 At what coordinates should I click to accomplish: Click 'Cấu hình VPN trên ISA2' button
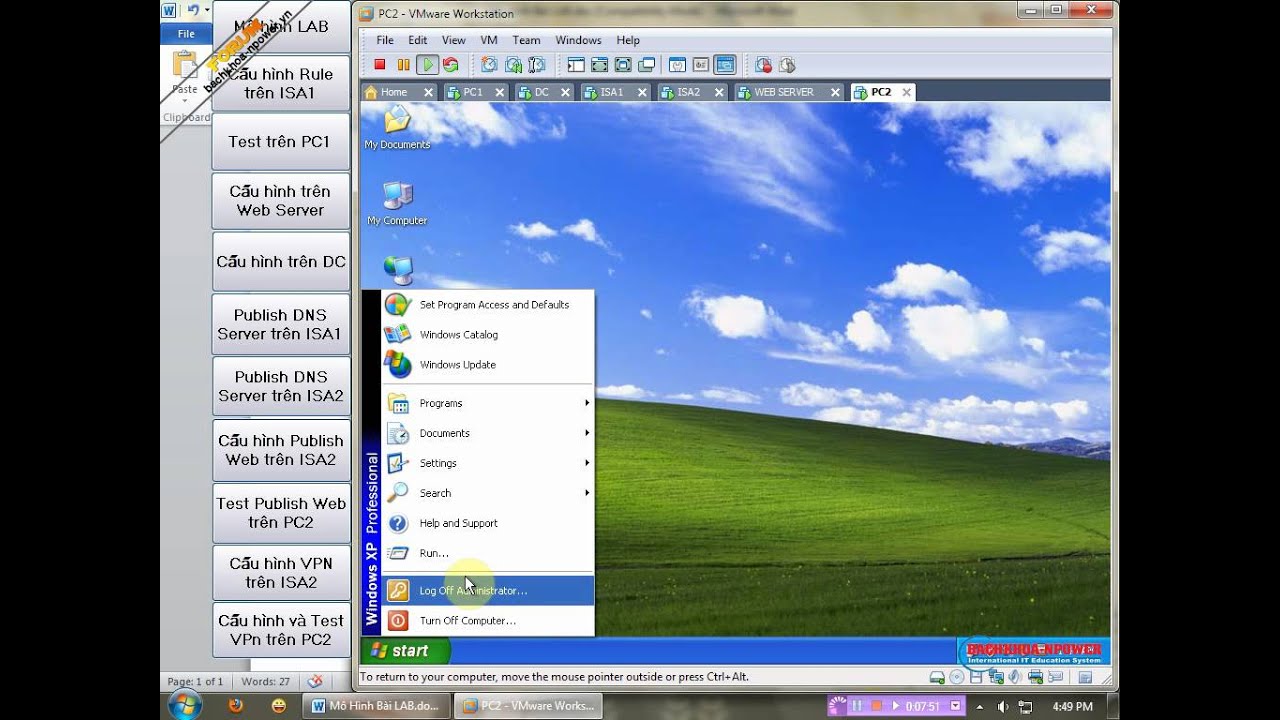[x=281, y=573]
